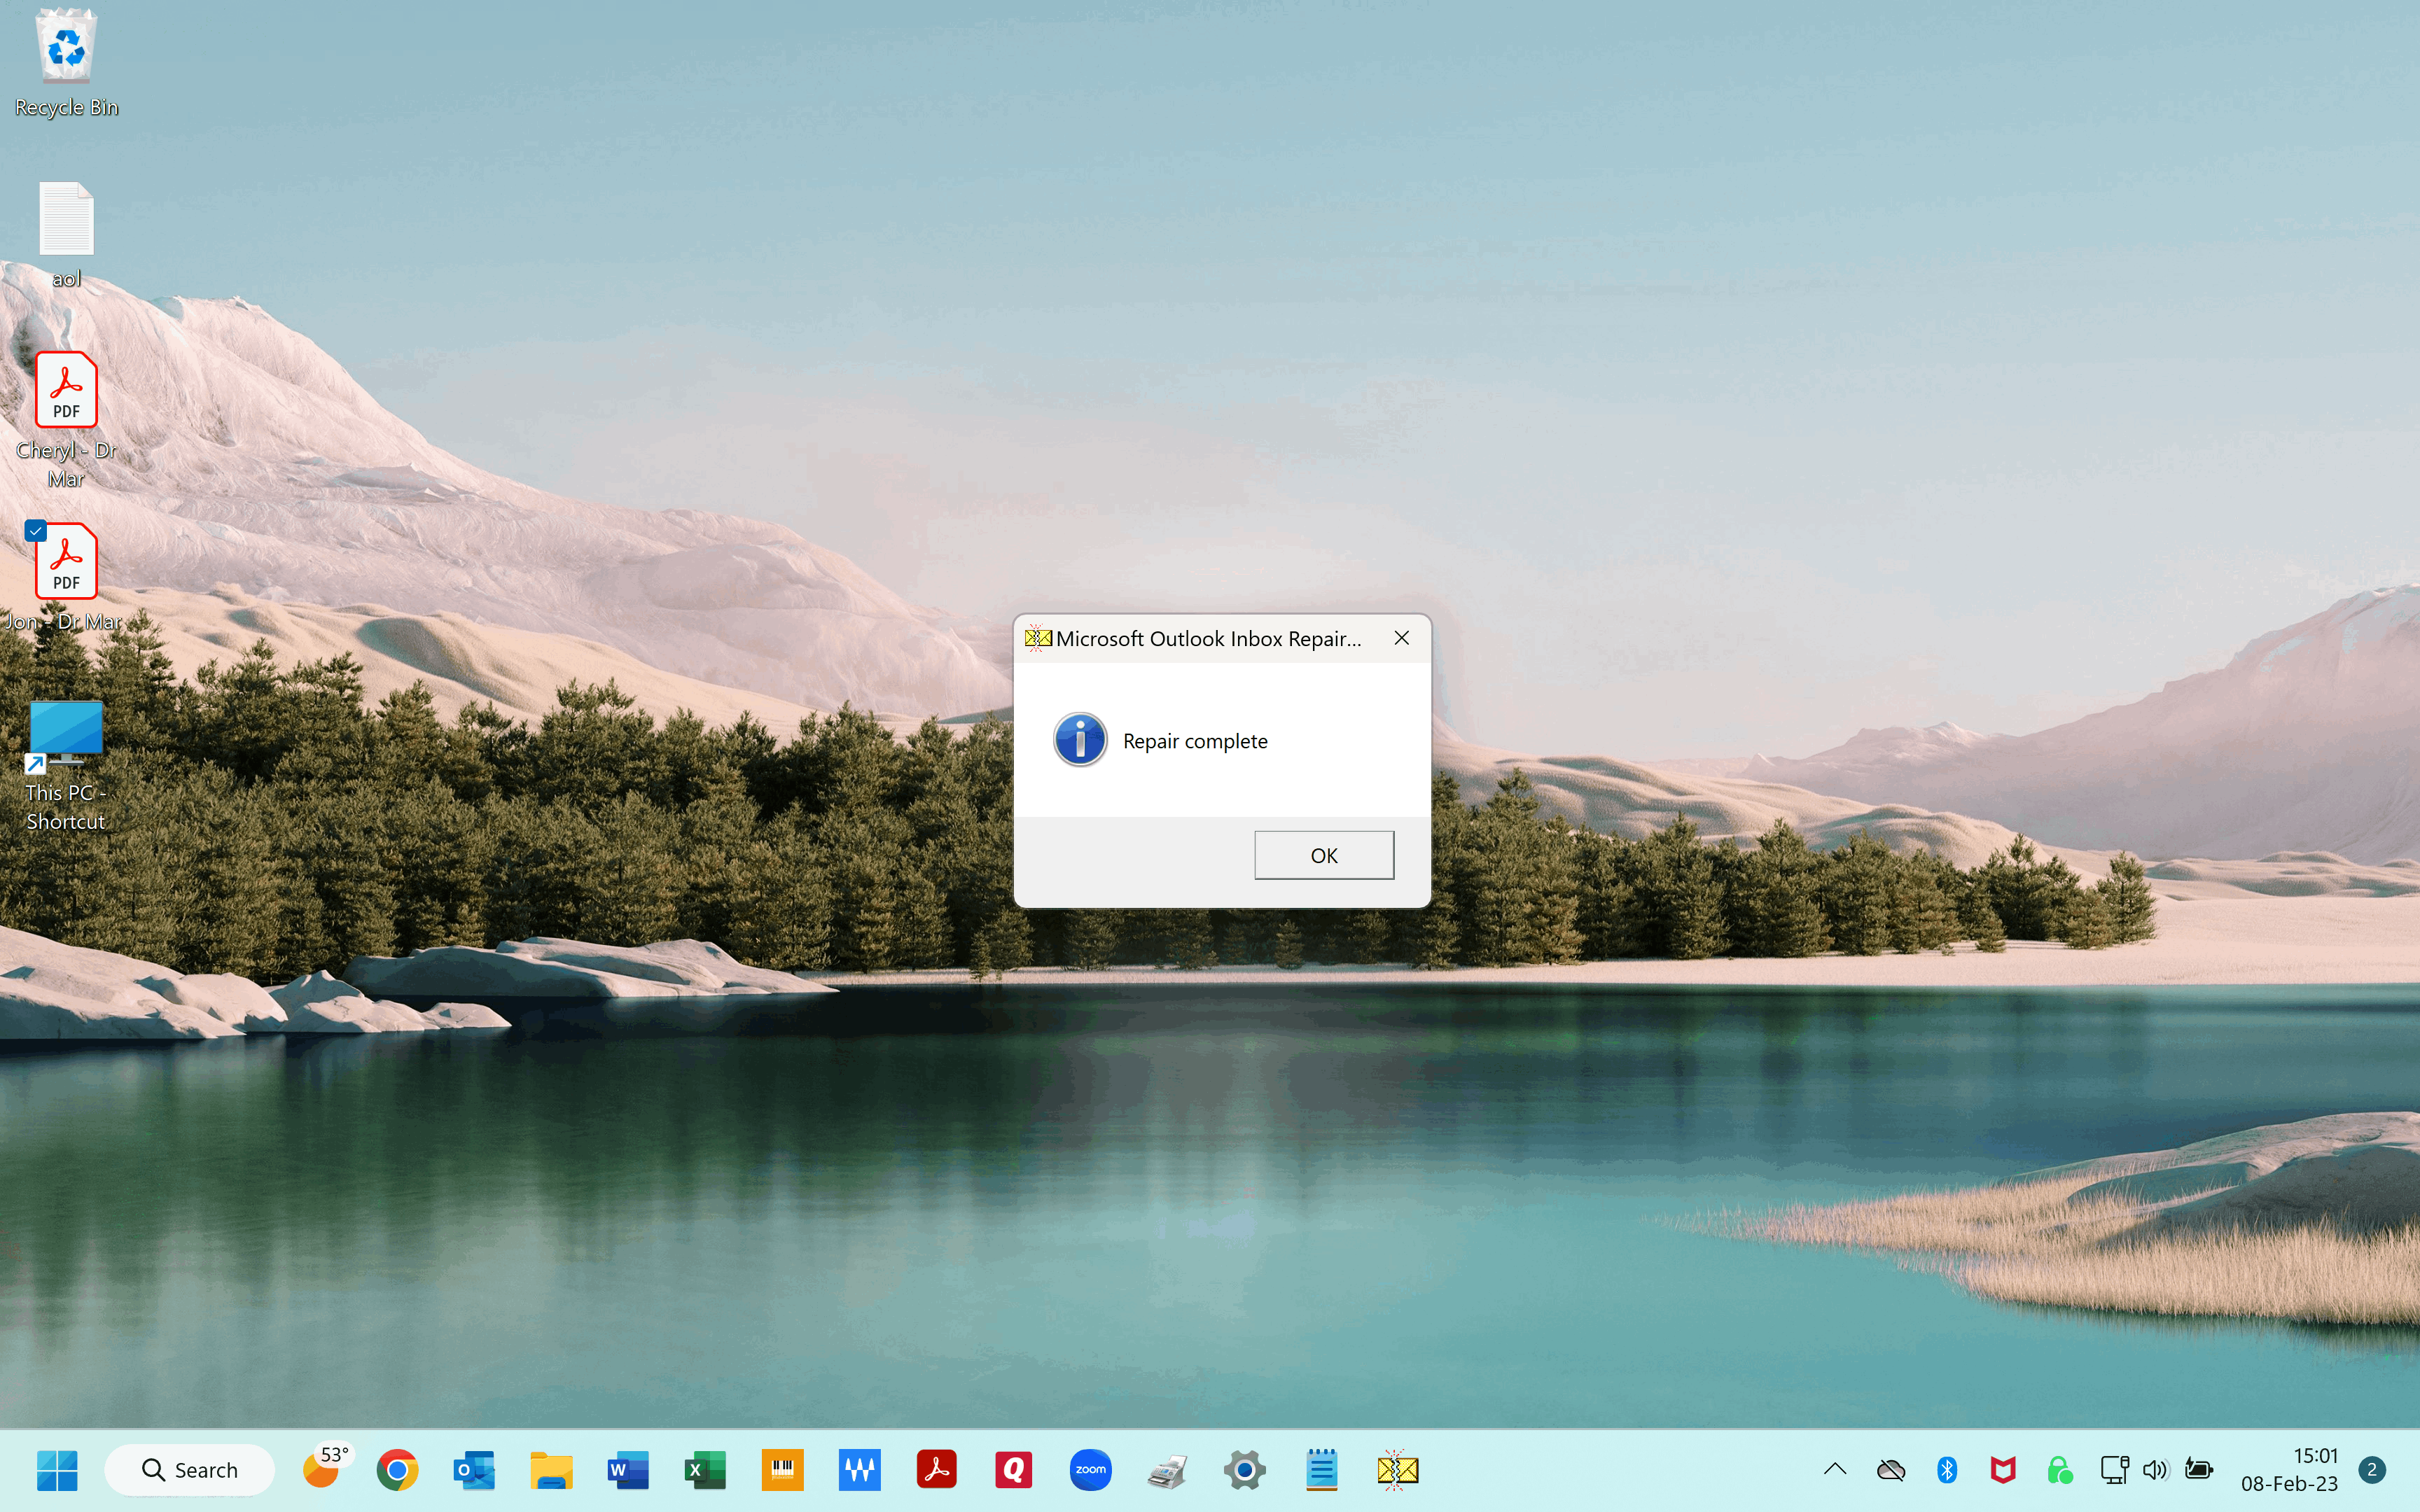
Task: Click the taskbar Search box
Action: point(190,1469)
